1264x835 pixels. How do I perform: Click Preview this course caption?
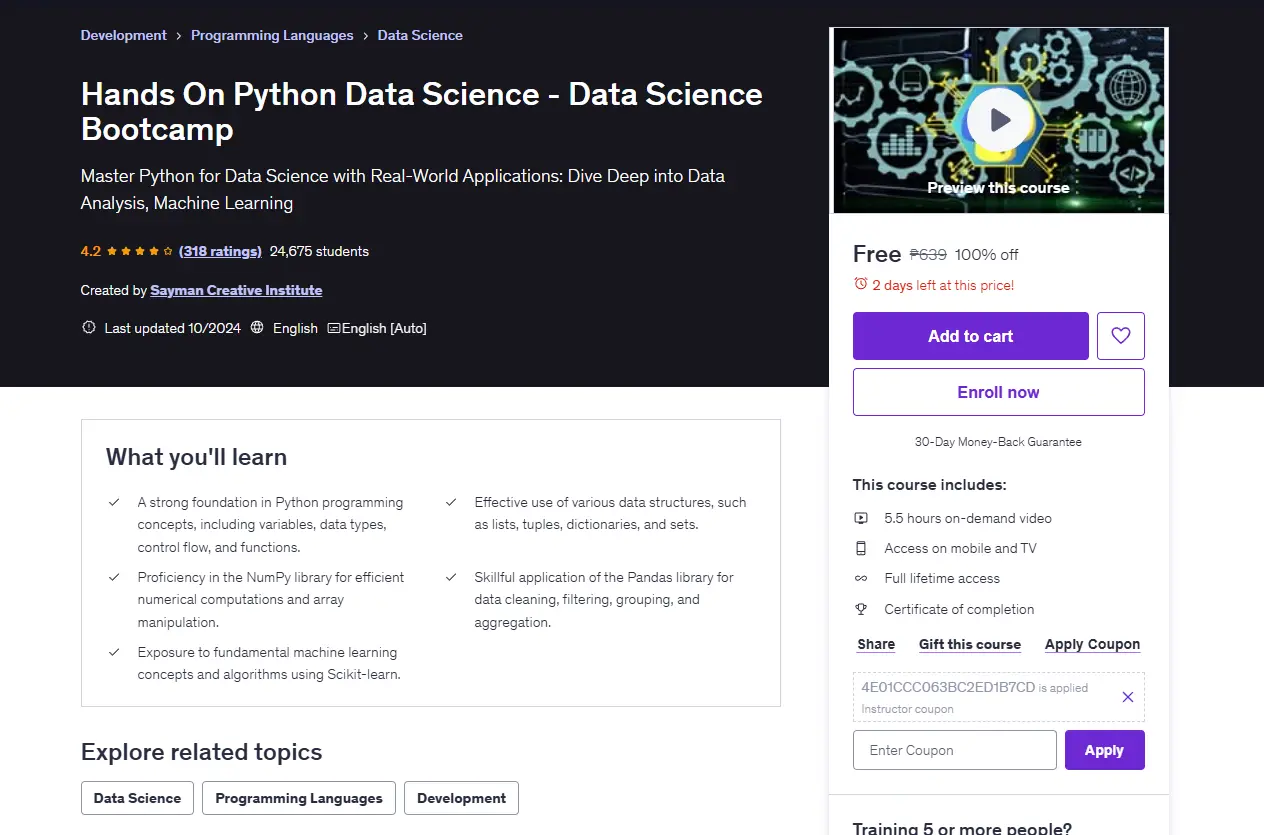tap(998, 188)
